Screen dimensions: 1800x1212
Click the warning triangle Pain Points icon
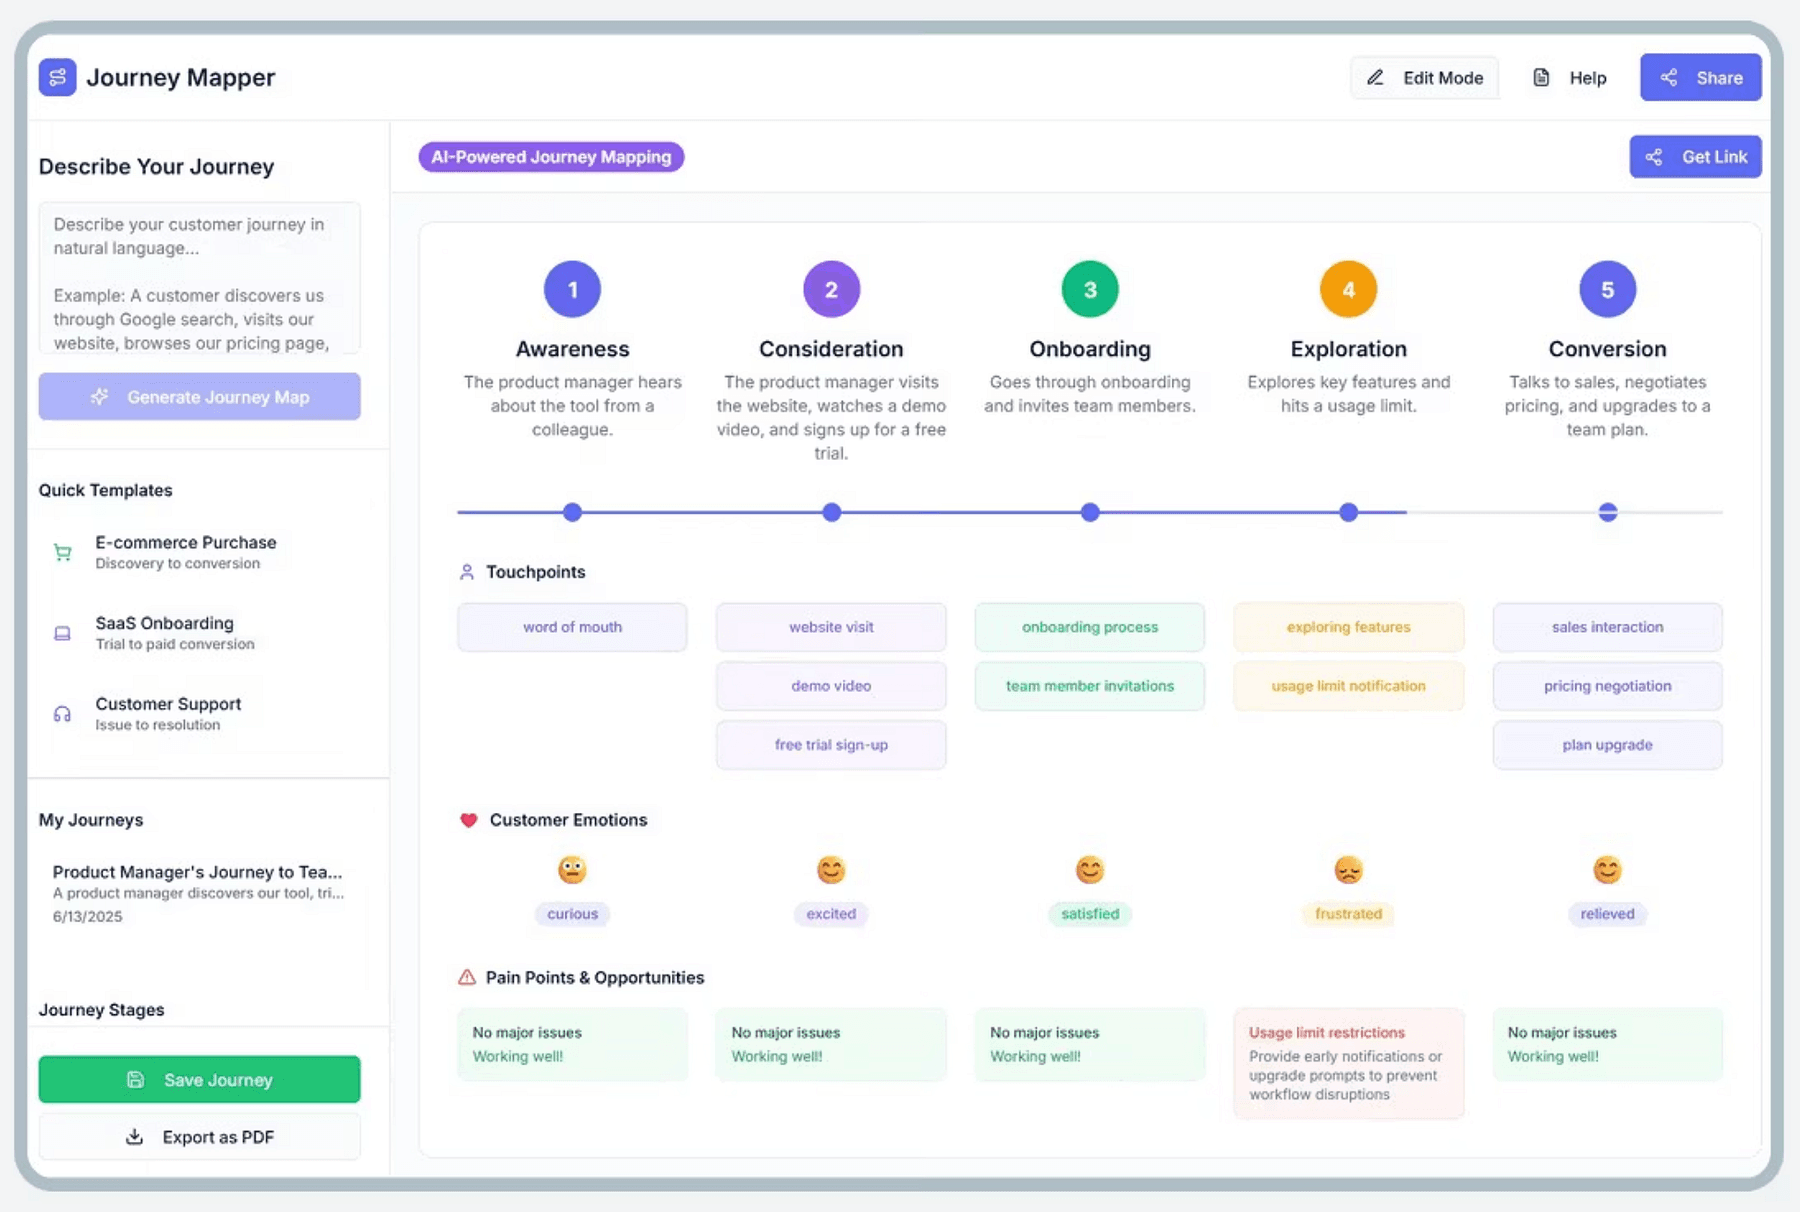pyautogui.click(x=467, y=977)
